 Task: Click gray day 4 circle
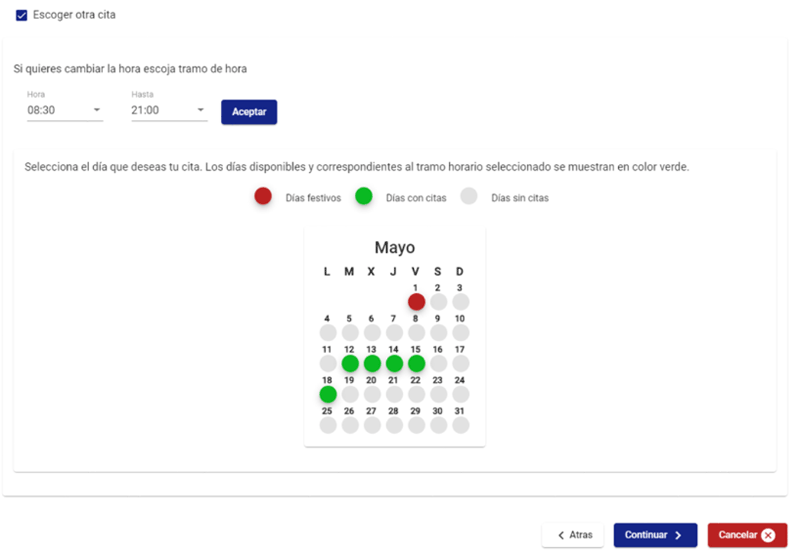point(328,333)
